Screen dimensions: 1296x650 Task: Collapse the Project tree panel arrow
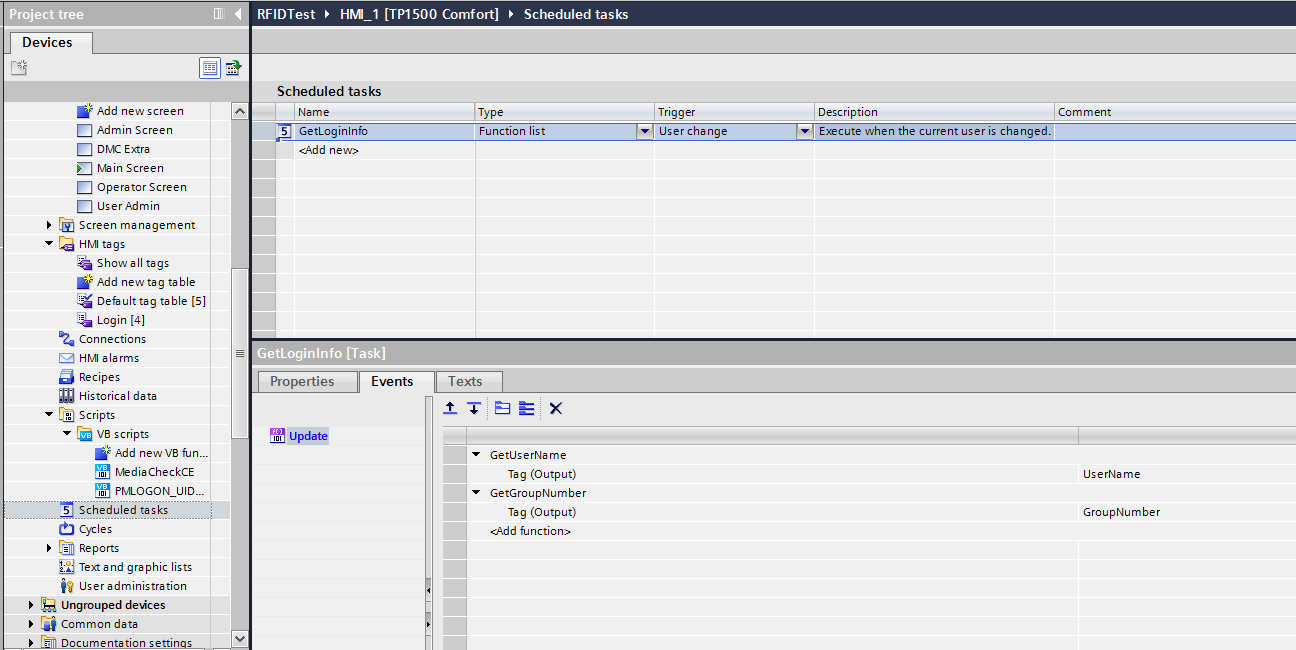pos(238,14)
